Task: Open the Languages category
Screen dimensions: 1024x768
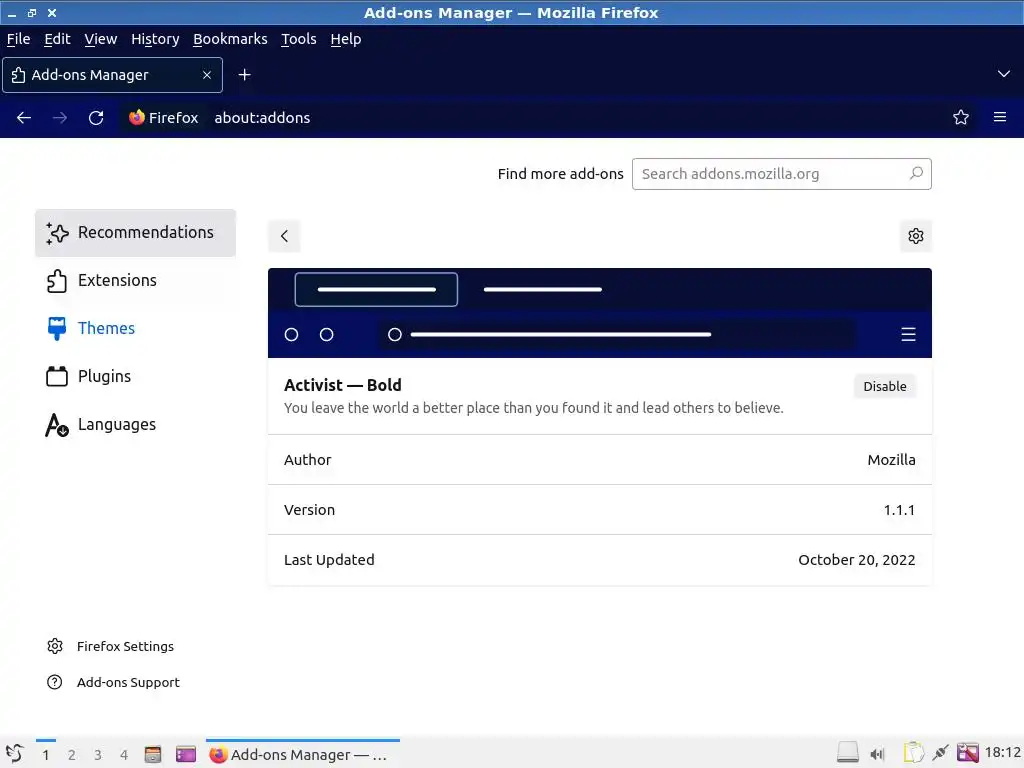Action: [135, 424]
